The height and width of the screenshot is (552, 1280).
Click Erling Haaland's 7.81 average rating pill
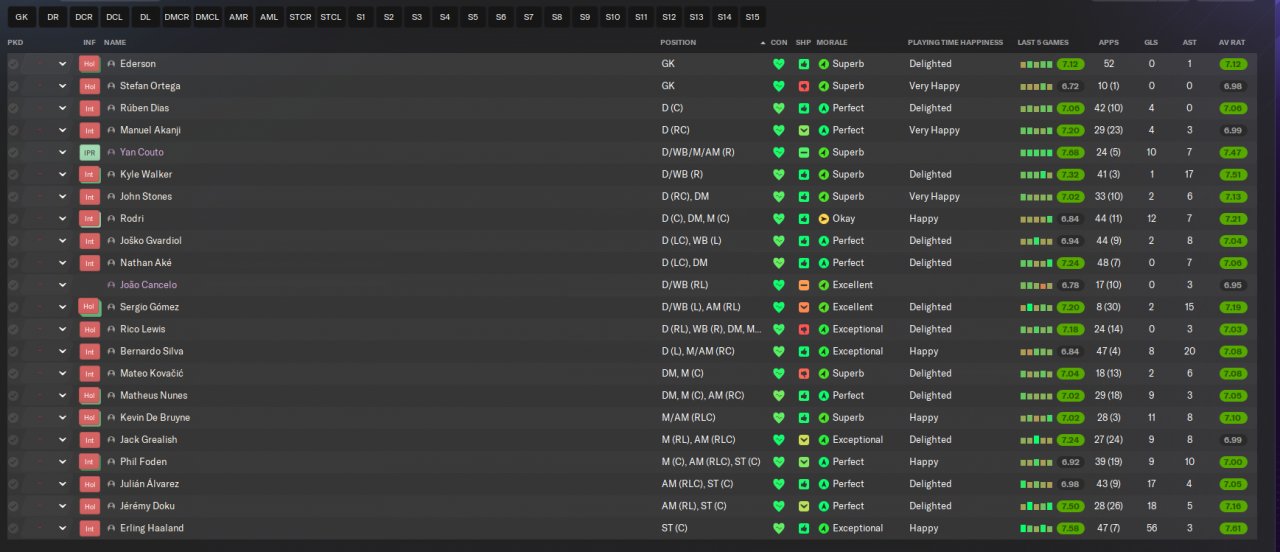(x=1233, y=528)
